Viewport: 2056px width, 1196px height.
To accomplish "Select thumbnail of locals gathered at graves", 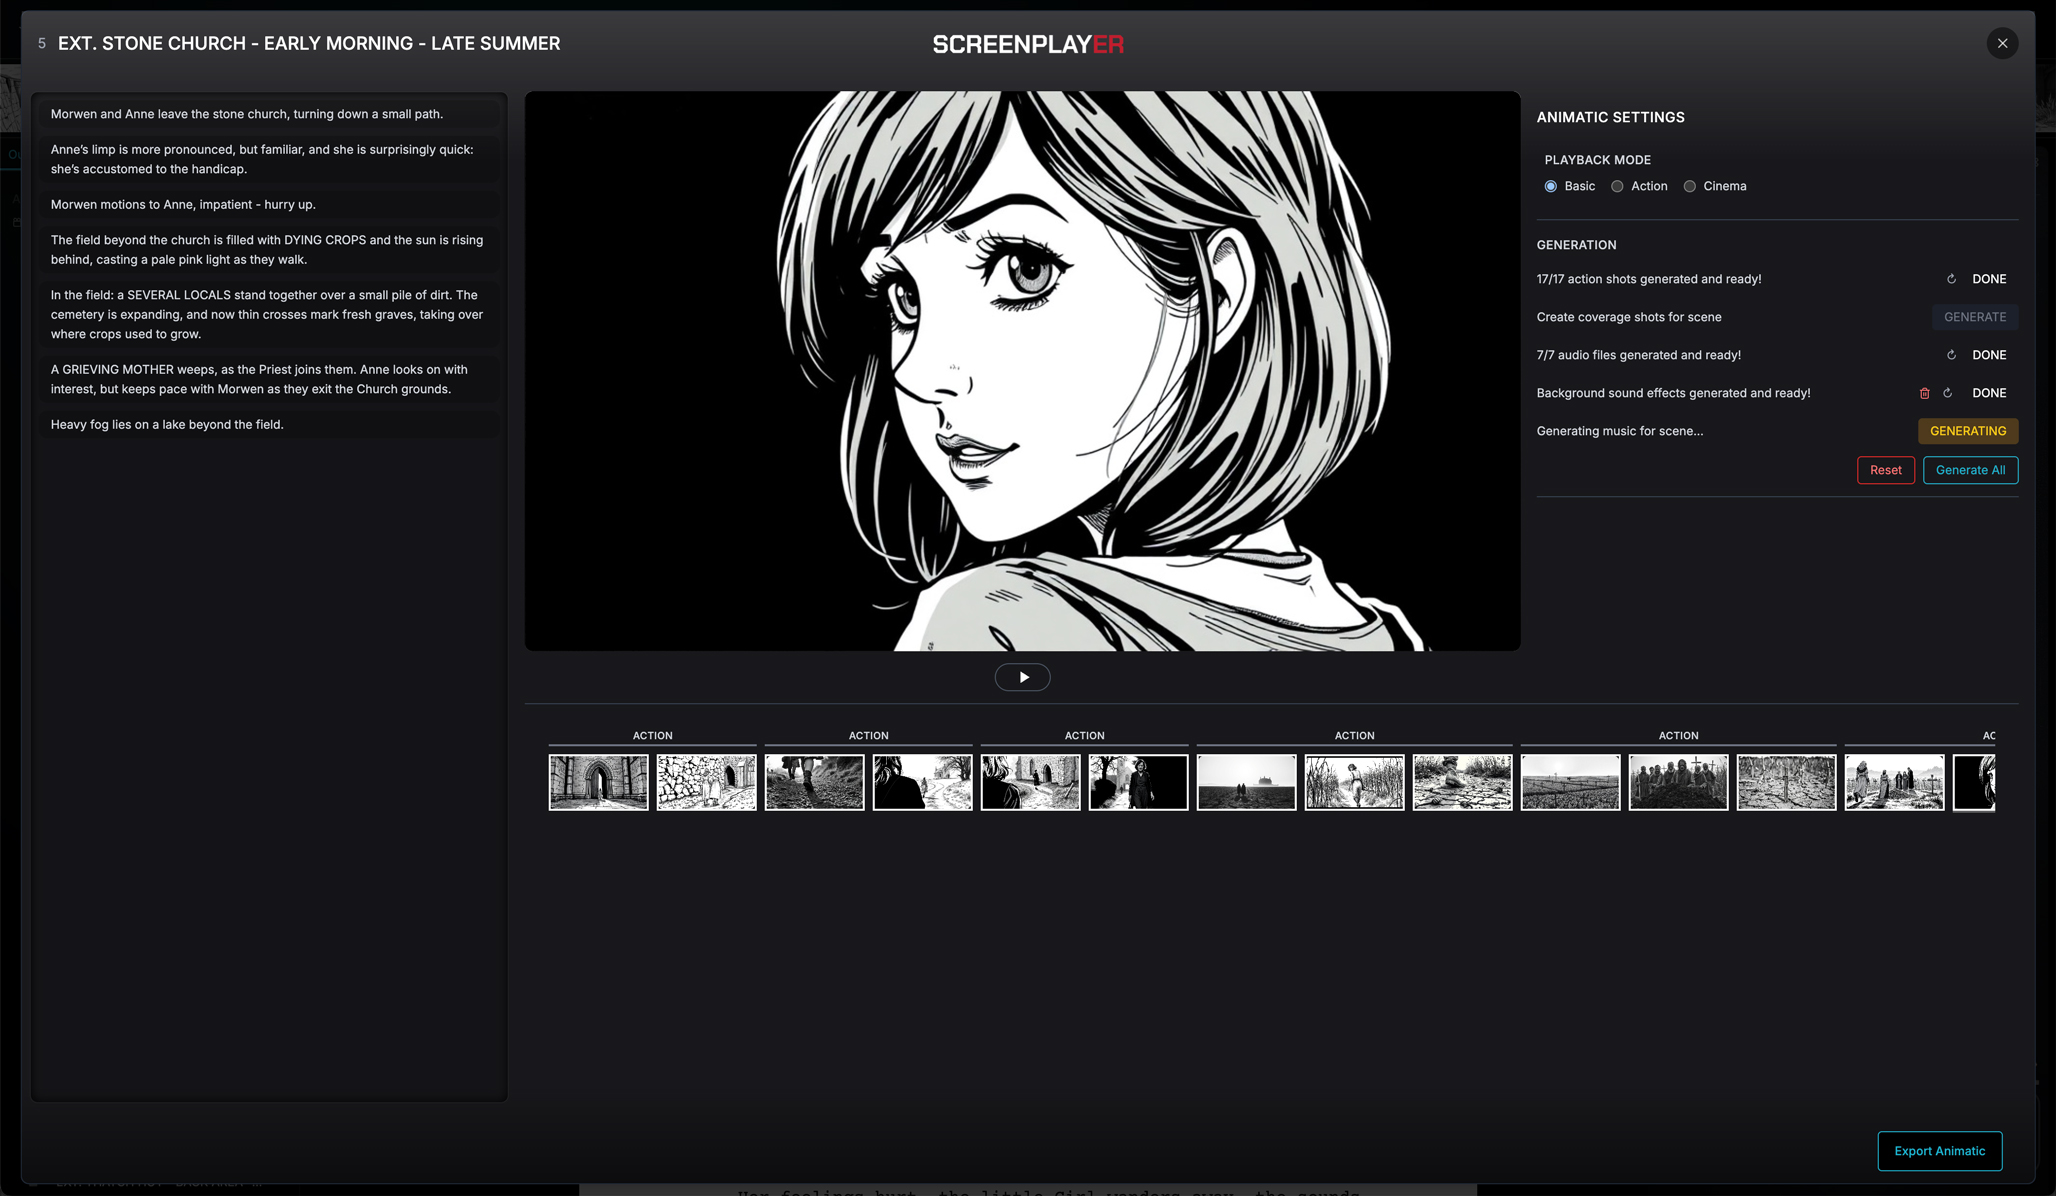I will point(1678,782).
